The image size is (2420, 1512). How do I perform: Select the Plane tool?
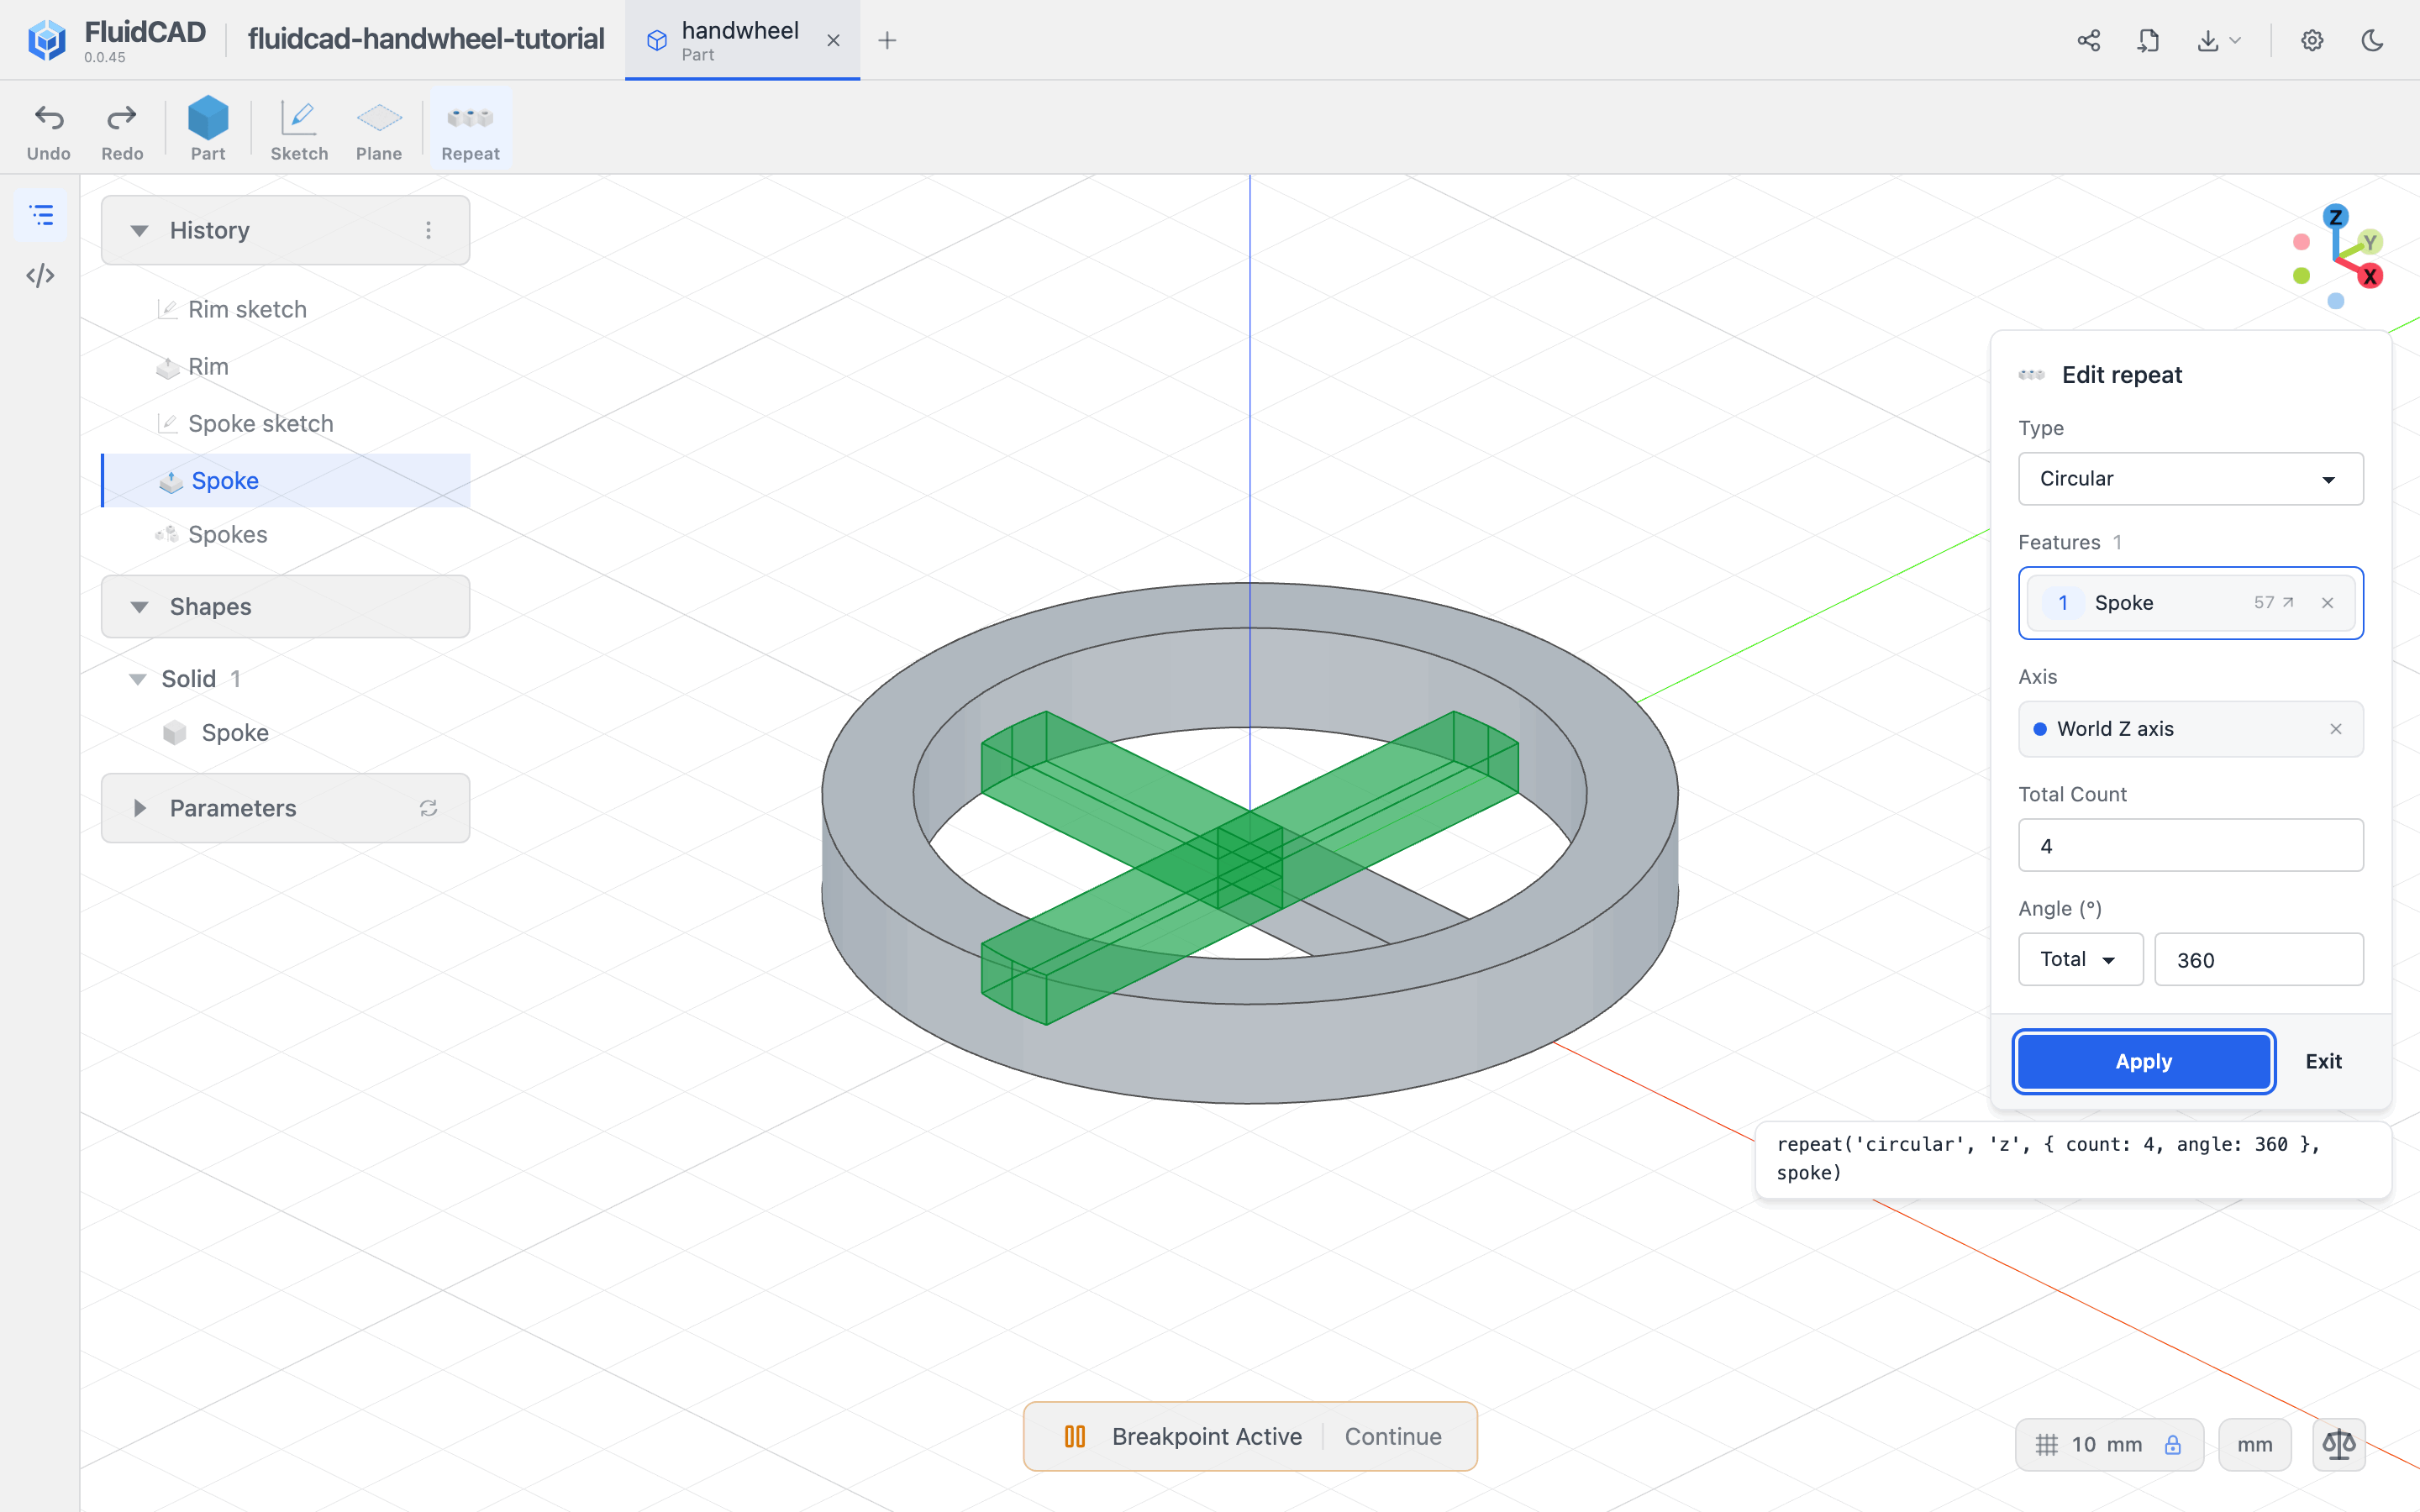point(379,131)
